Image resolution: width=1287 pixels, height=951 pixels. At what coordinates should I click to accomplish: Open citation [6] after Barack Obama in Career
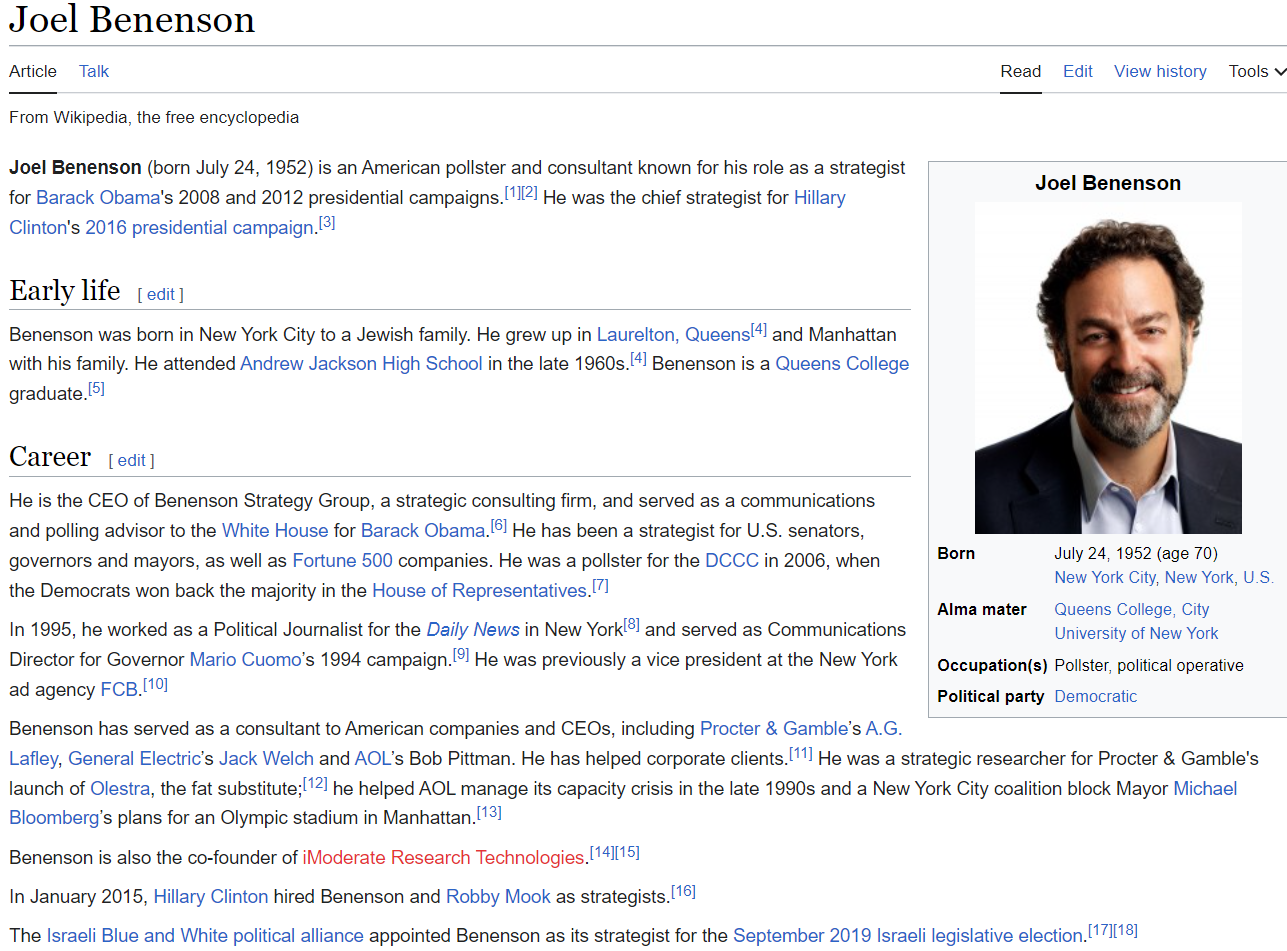(x=499, y=524)
